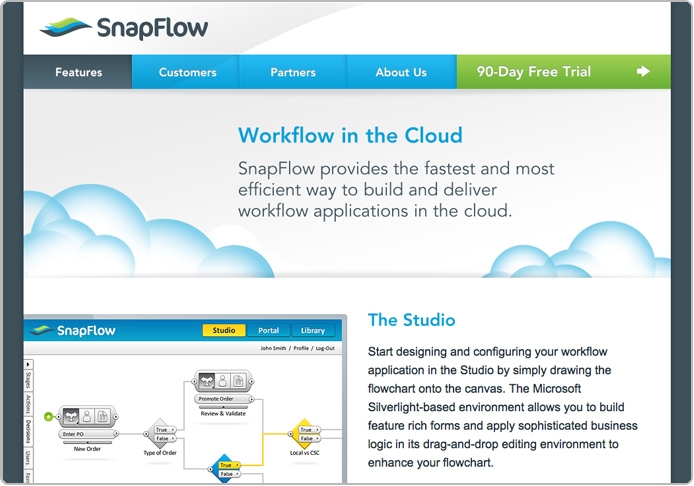Click the Workflow in the Cloud heading
Screen dimensions: 694x486
point(350,135)
